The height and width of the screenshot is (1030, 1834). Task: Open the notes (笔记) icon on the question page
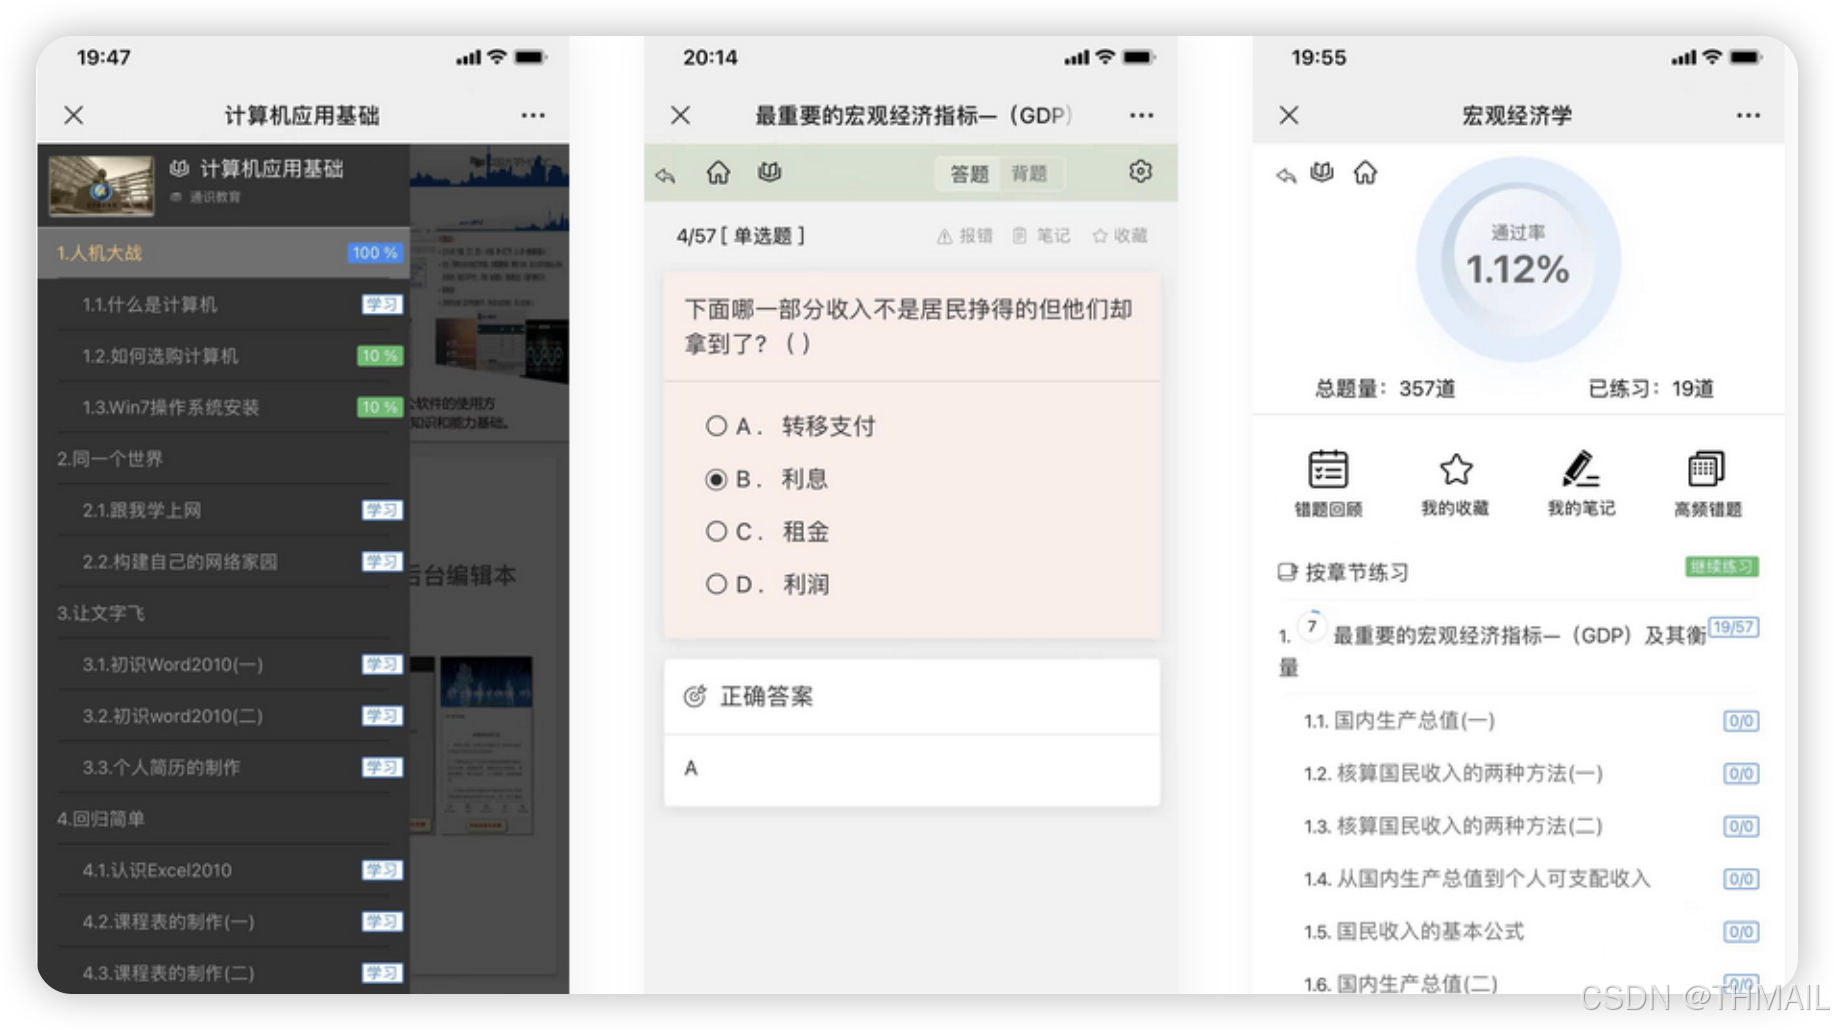click(1043, 236)
